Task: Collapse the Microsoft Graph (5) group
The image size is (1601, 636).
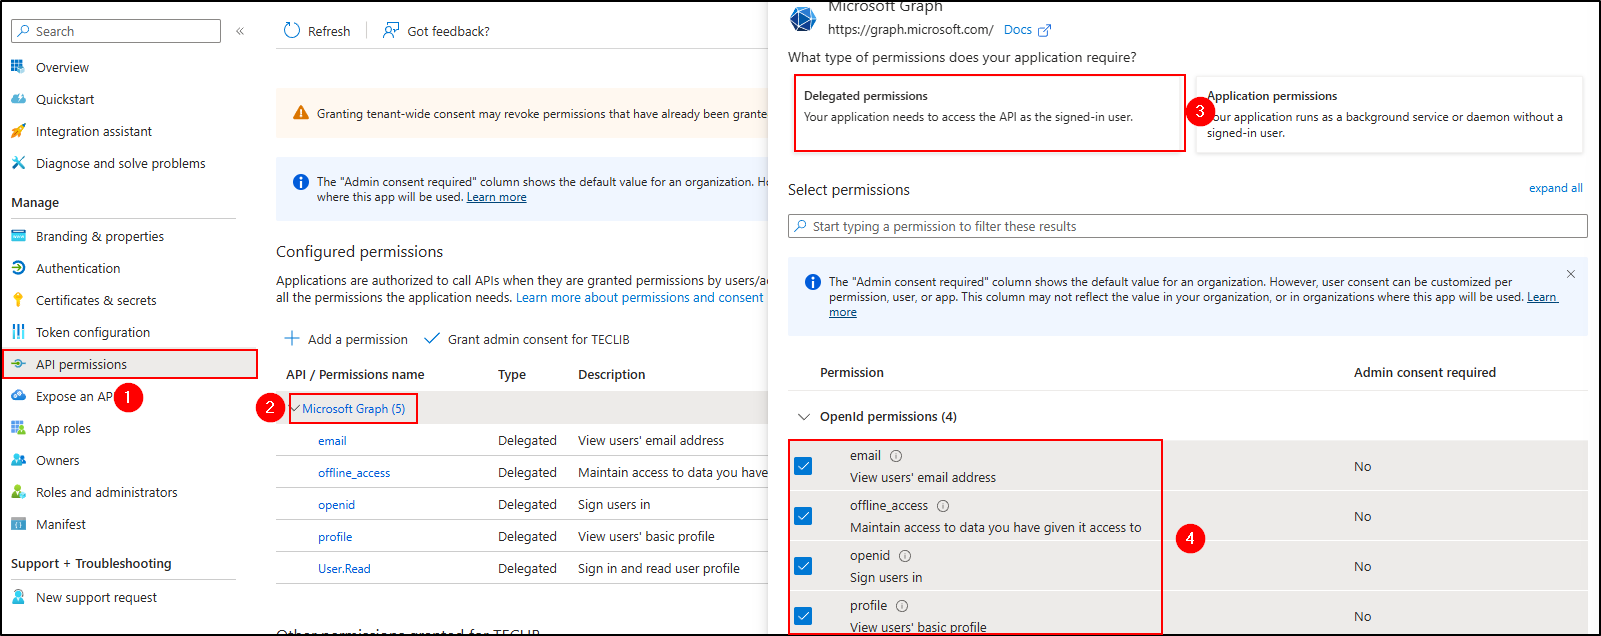Action: point(295,408)
